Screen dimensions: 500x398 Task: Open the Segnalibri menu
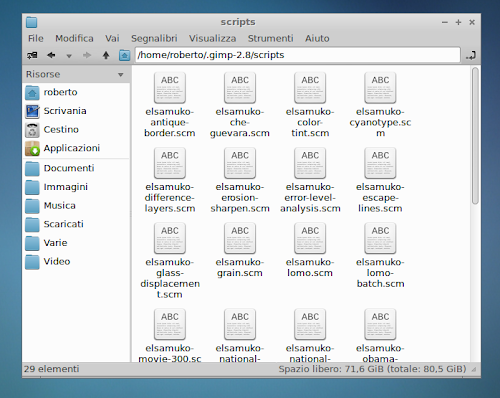(154, 38)
